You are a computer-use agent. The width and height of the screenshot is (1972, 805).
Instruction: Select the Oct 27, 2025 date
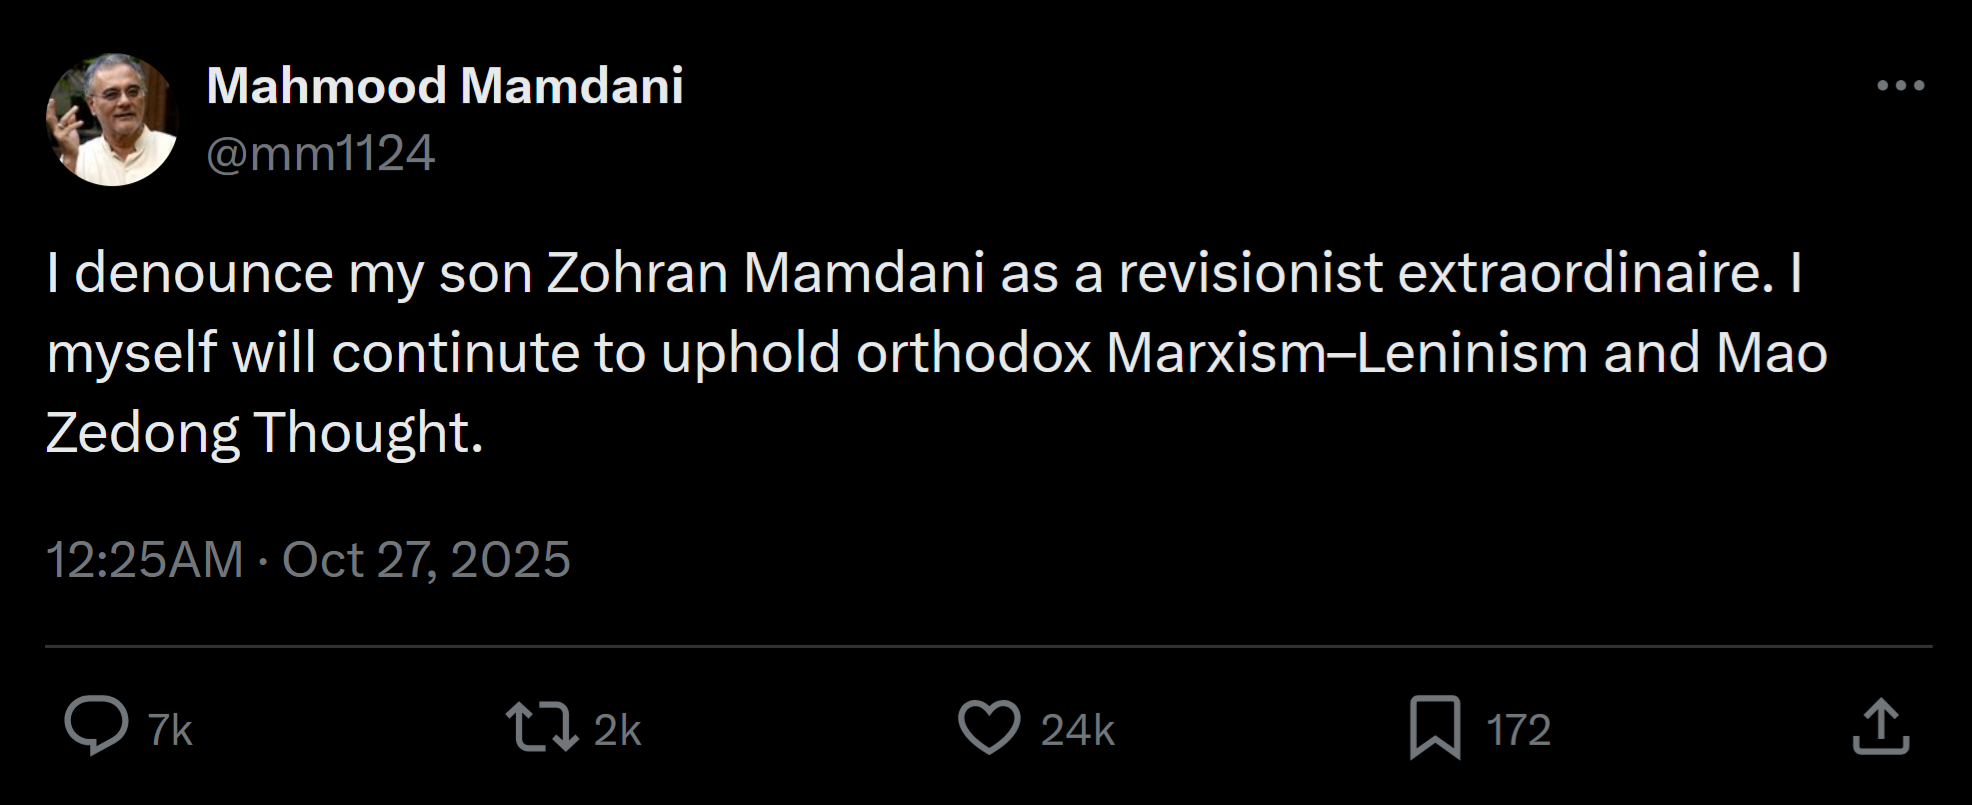[426, 559]
